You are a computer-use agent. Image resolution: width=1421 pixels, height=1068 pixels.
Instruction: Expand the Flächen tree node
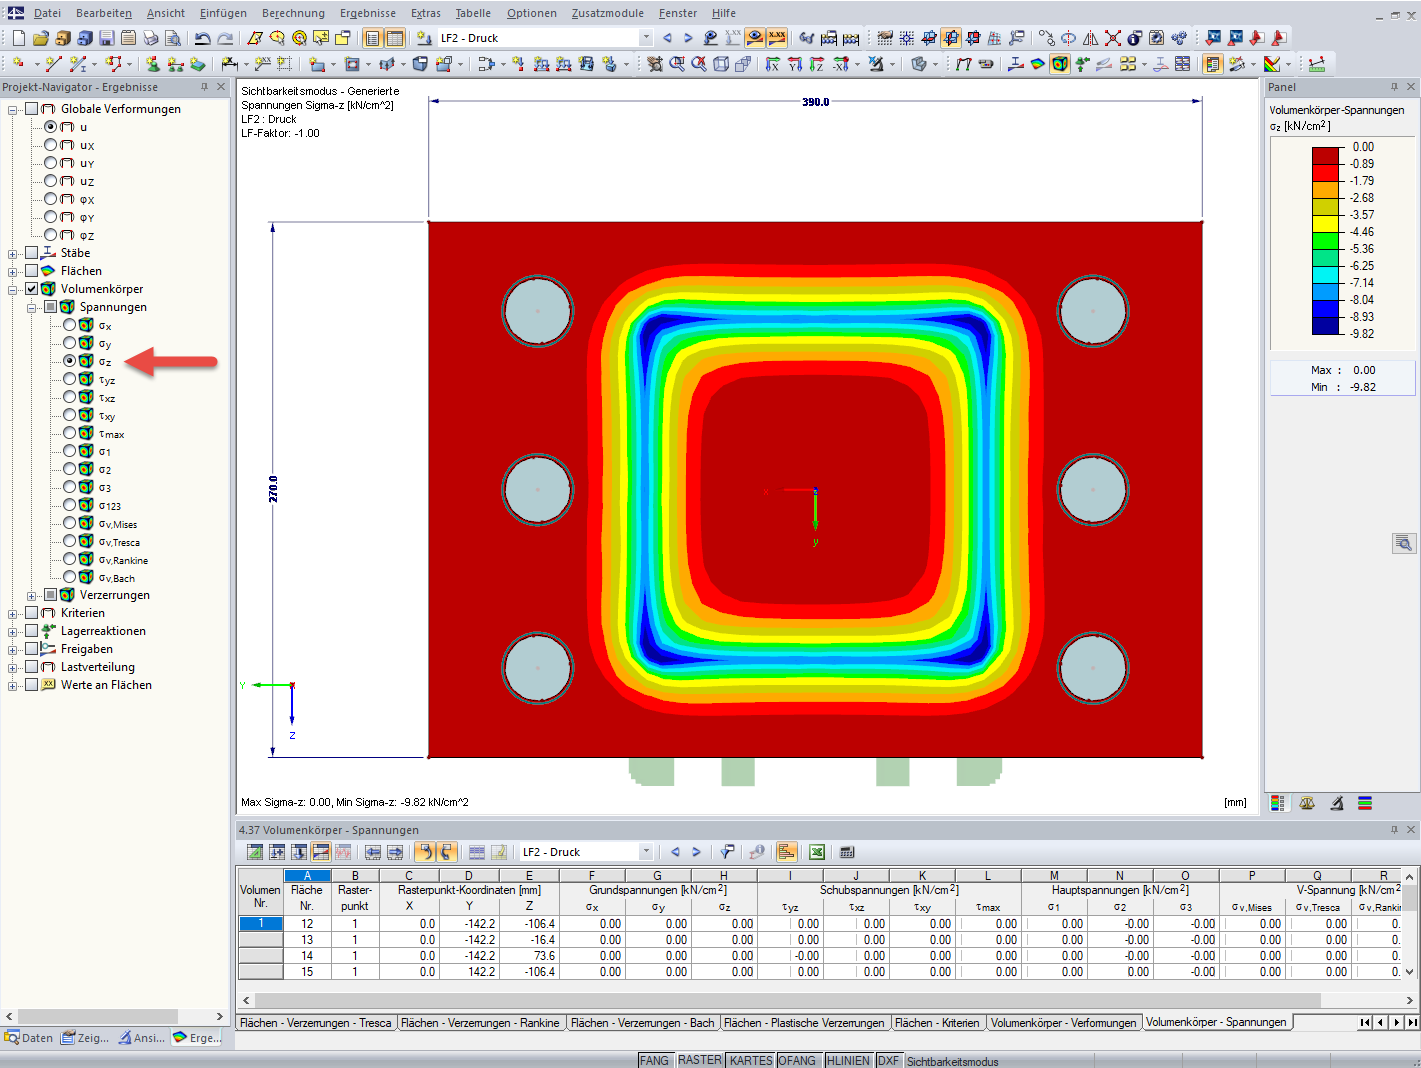12,271
